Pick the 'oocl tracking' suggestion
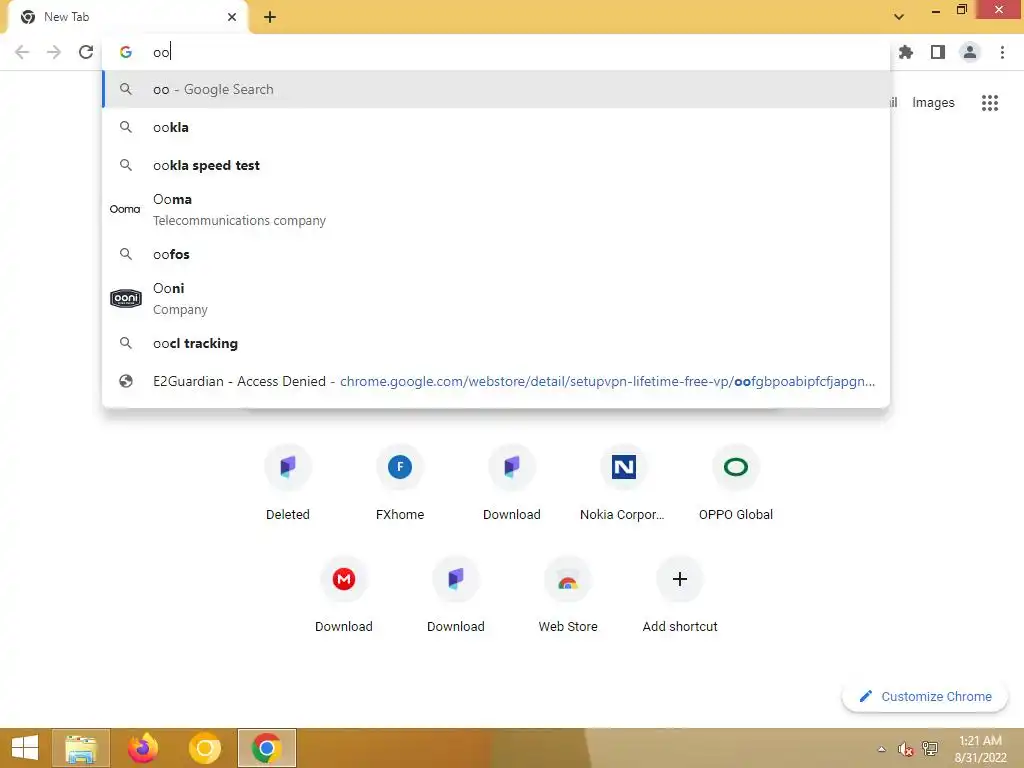Viewport: 1024px width, 768px height. click(496, 343)
